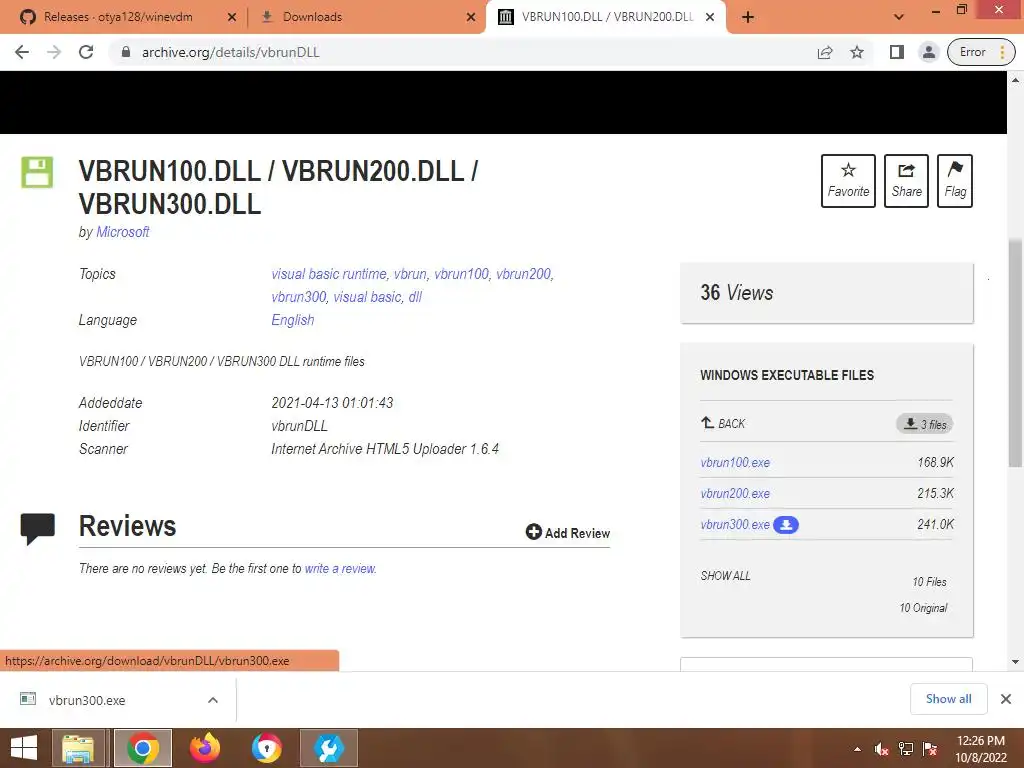
Task: Open the vbrun topic link
Action: [x=411, y=274]
